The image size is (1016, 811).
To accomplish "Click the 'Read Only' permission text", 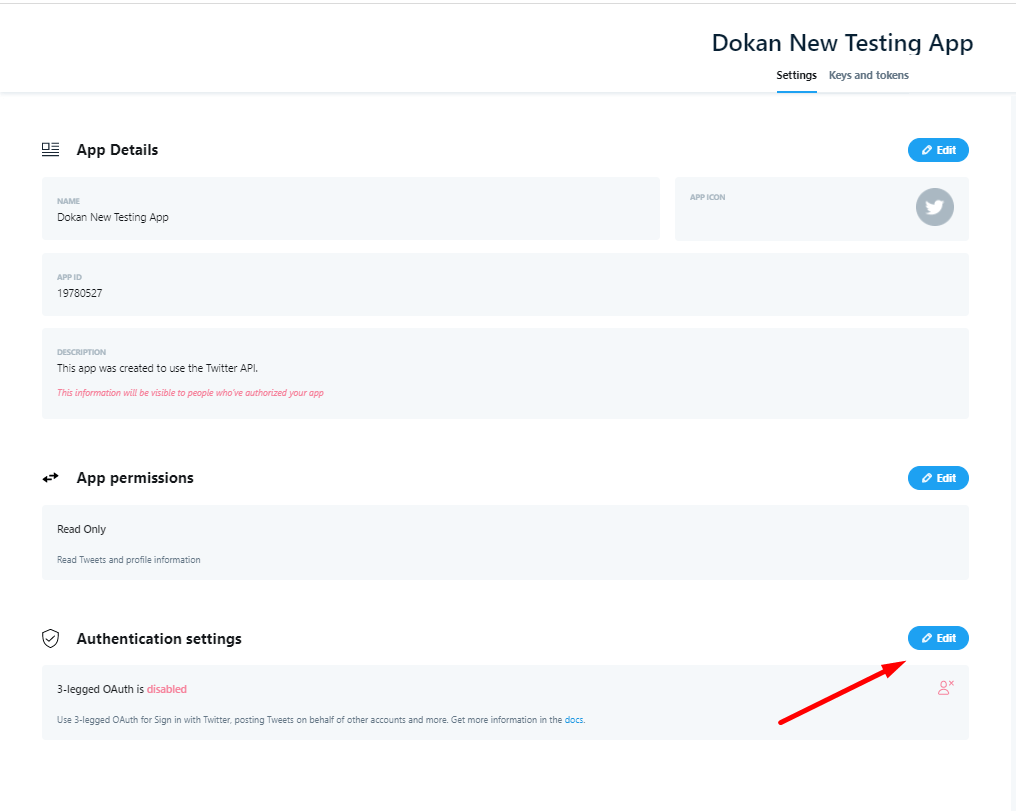I will 82,529.
